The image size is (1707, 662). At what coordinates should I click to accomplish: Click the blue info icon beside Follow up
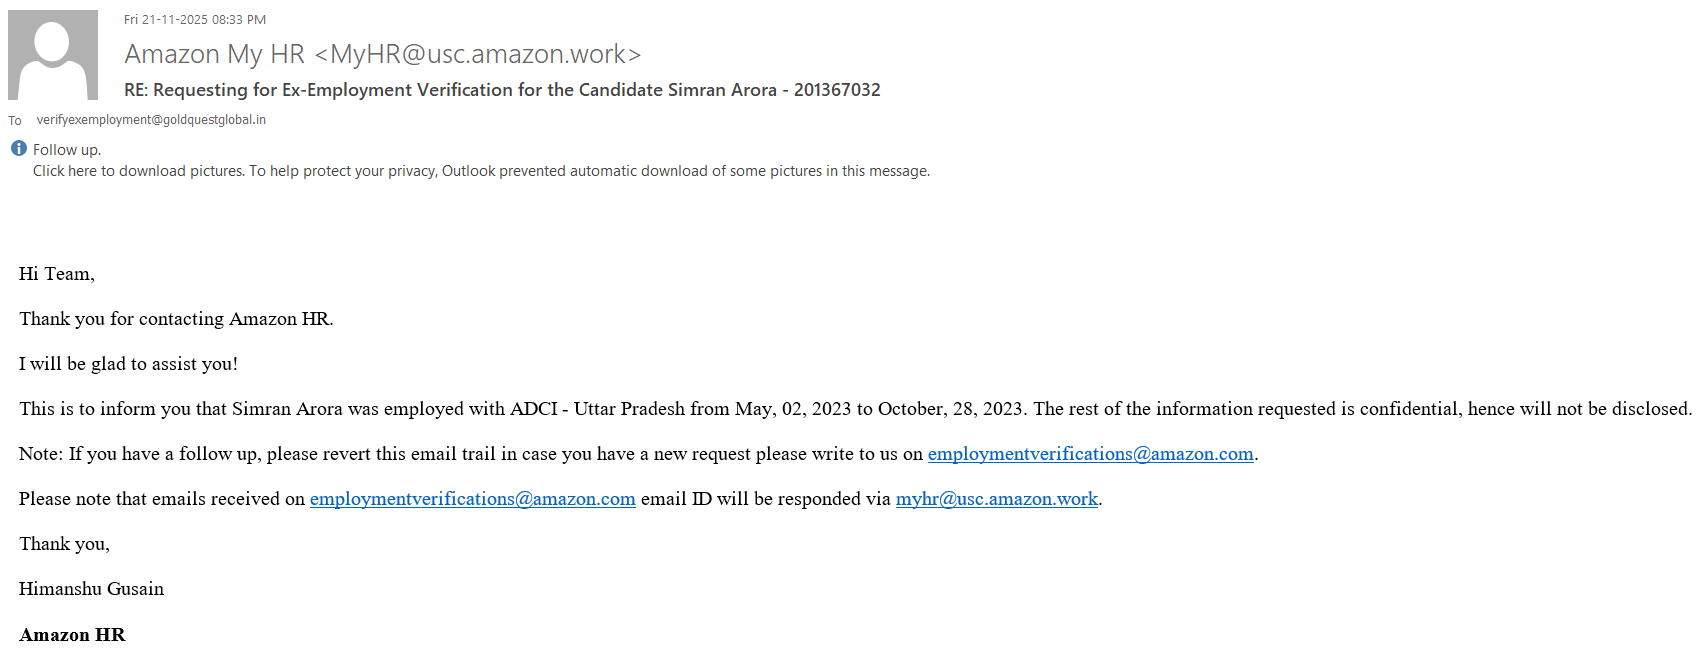point(19,149)
